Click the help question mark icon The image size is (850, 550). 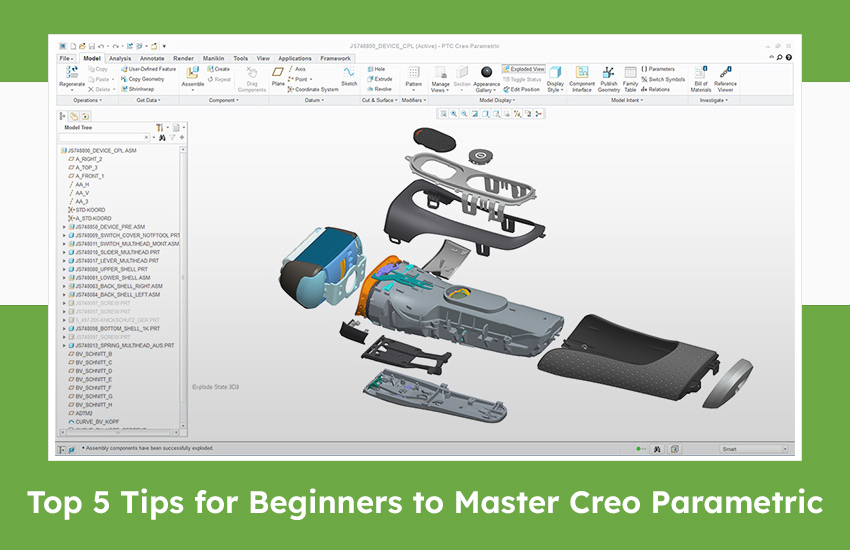click(x=789, y=57)
